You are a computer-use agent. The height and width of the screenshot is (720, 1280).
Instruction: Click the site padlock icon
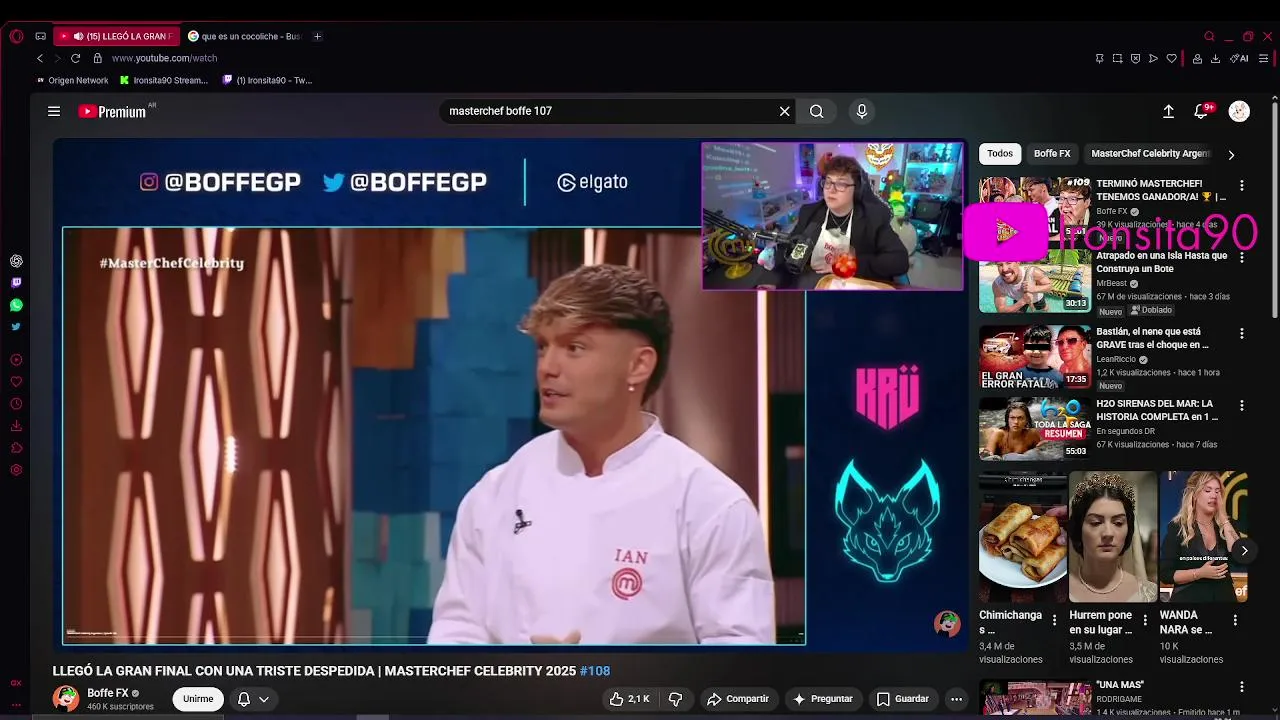[x=97, y=58]
